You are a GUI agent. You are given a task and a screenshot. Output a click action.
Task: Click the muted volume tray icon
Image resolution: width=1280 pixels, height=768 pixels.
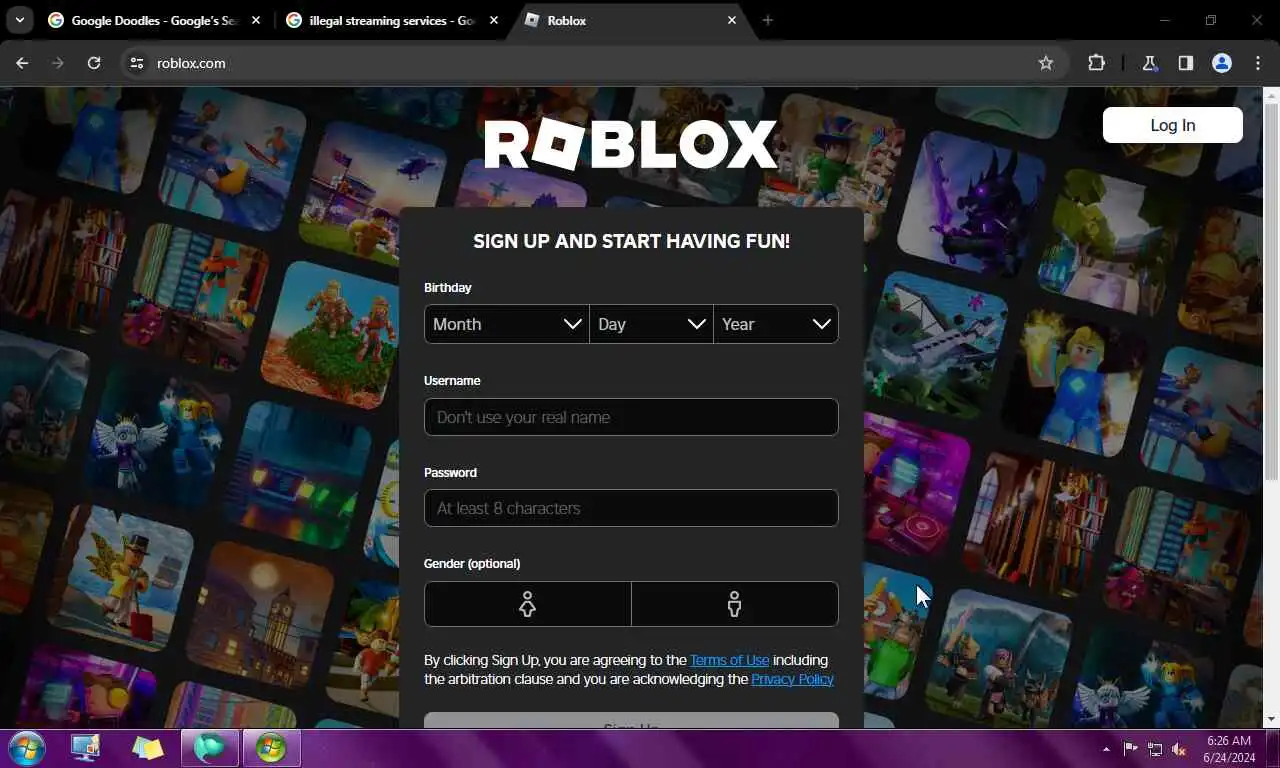[x=1179, y=749]
